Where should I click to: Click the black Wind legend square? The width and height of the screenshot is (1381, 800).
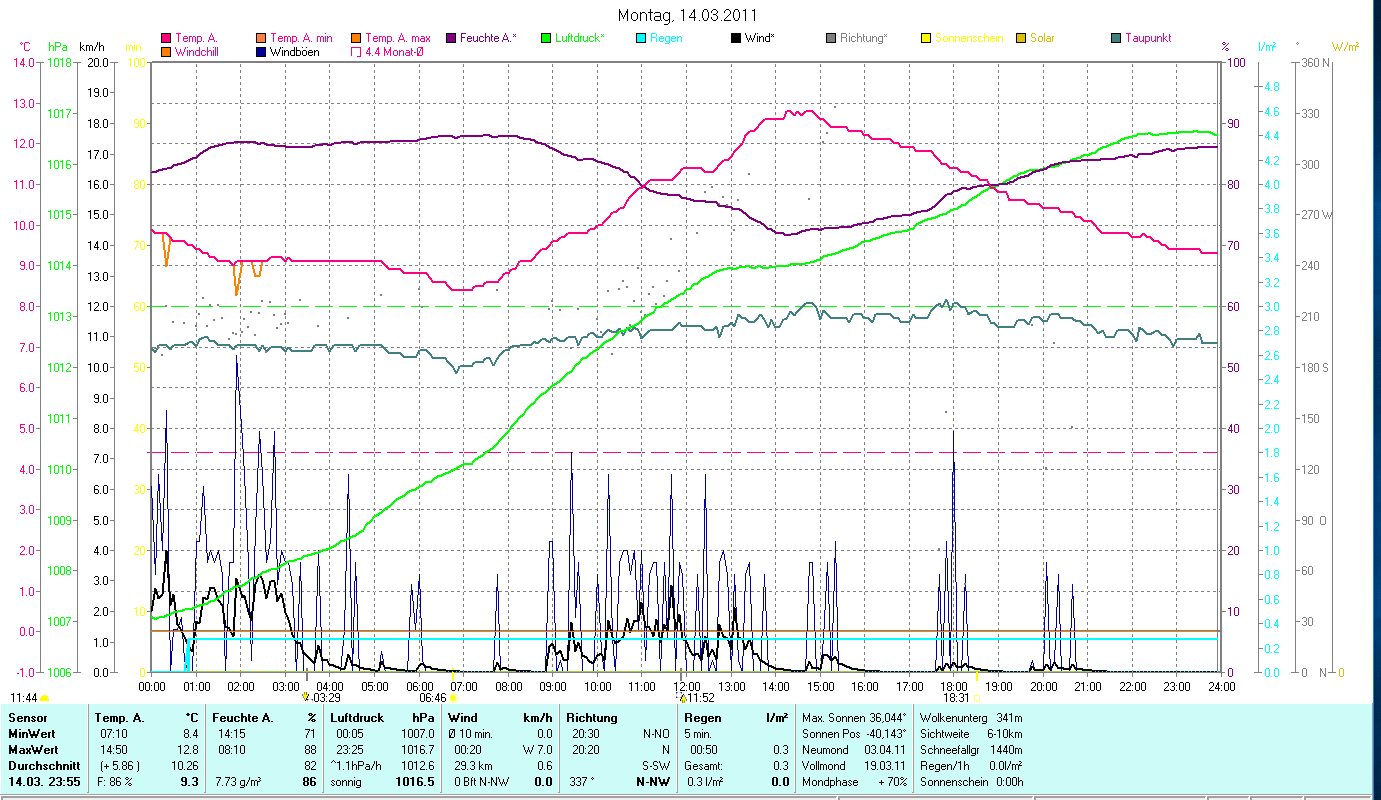point(736,38)
